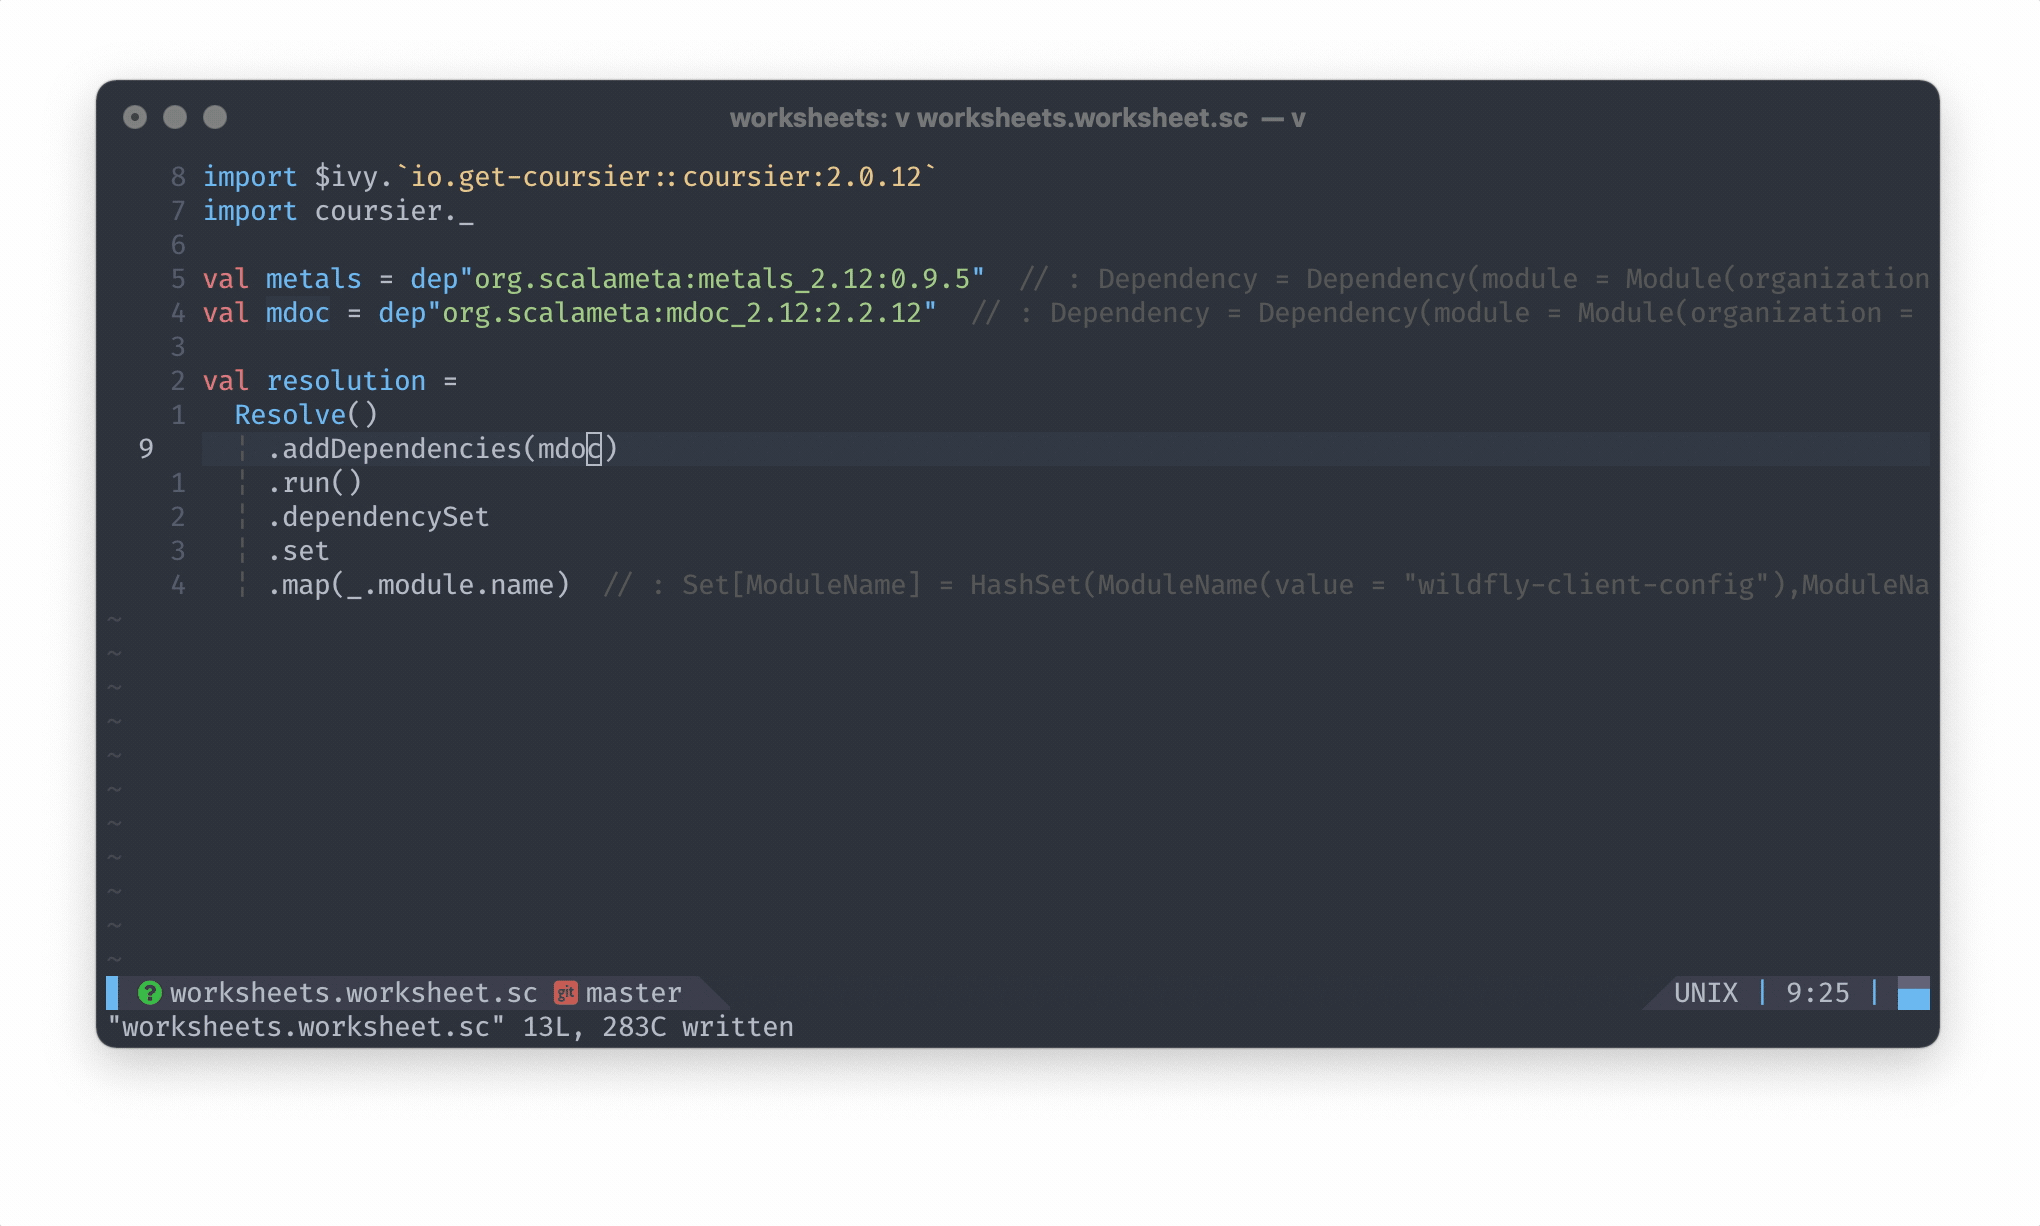Click the blue mode indicator bar at statusline start
The width and height of the screenshot is (2040, 1226).
pyautogui.click(x=112, y=992)
